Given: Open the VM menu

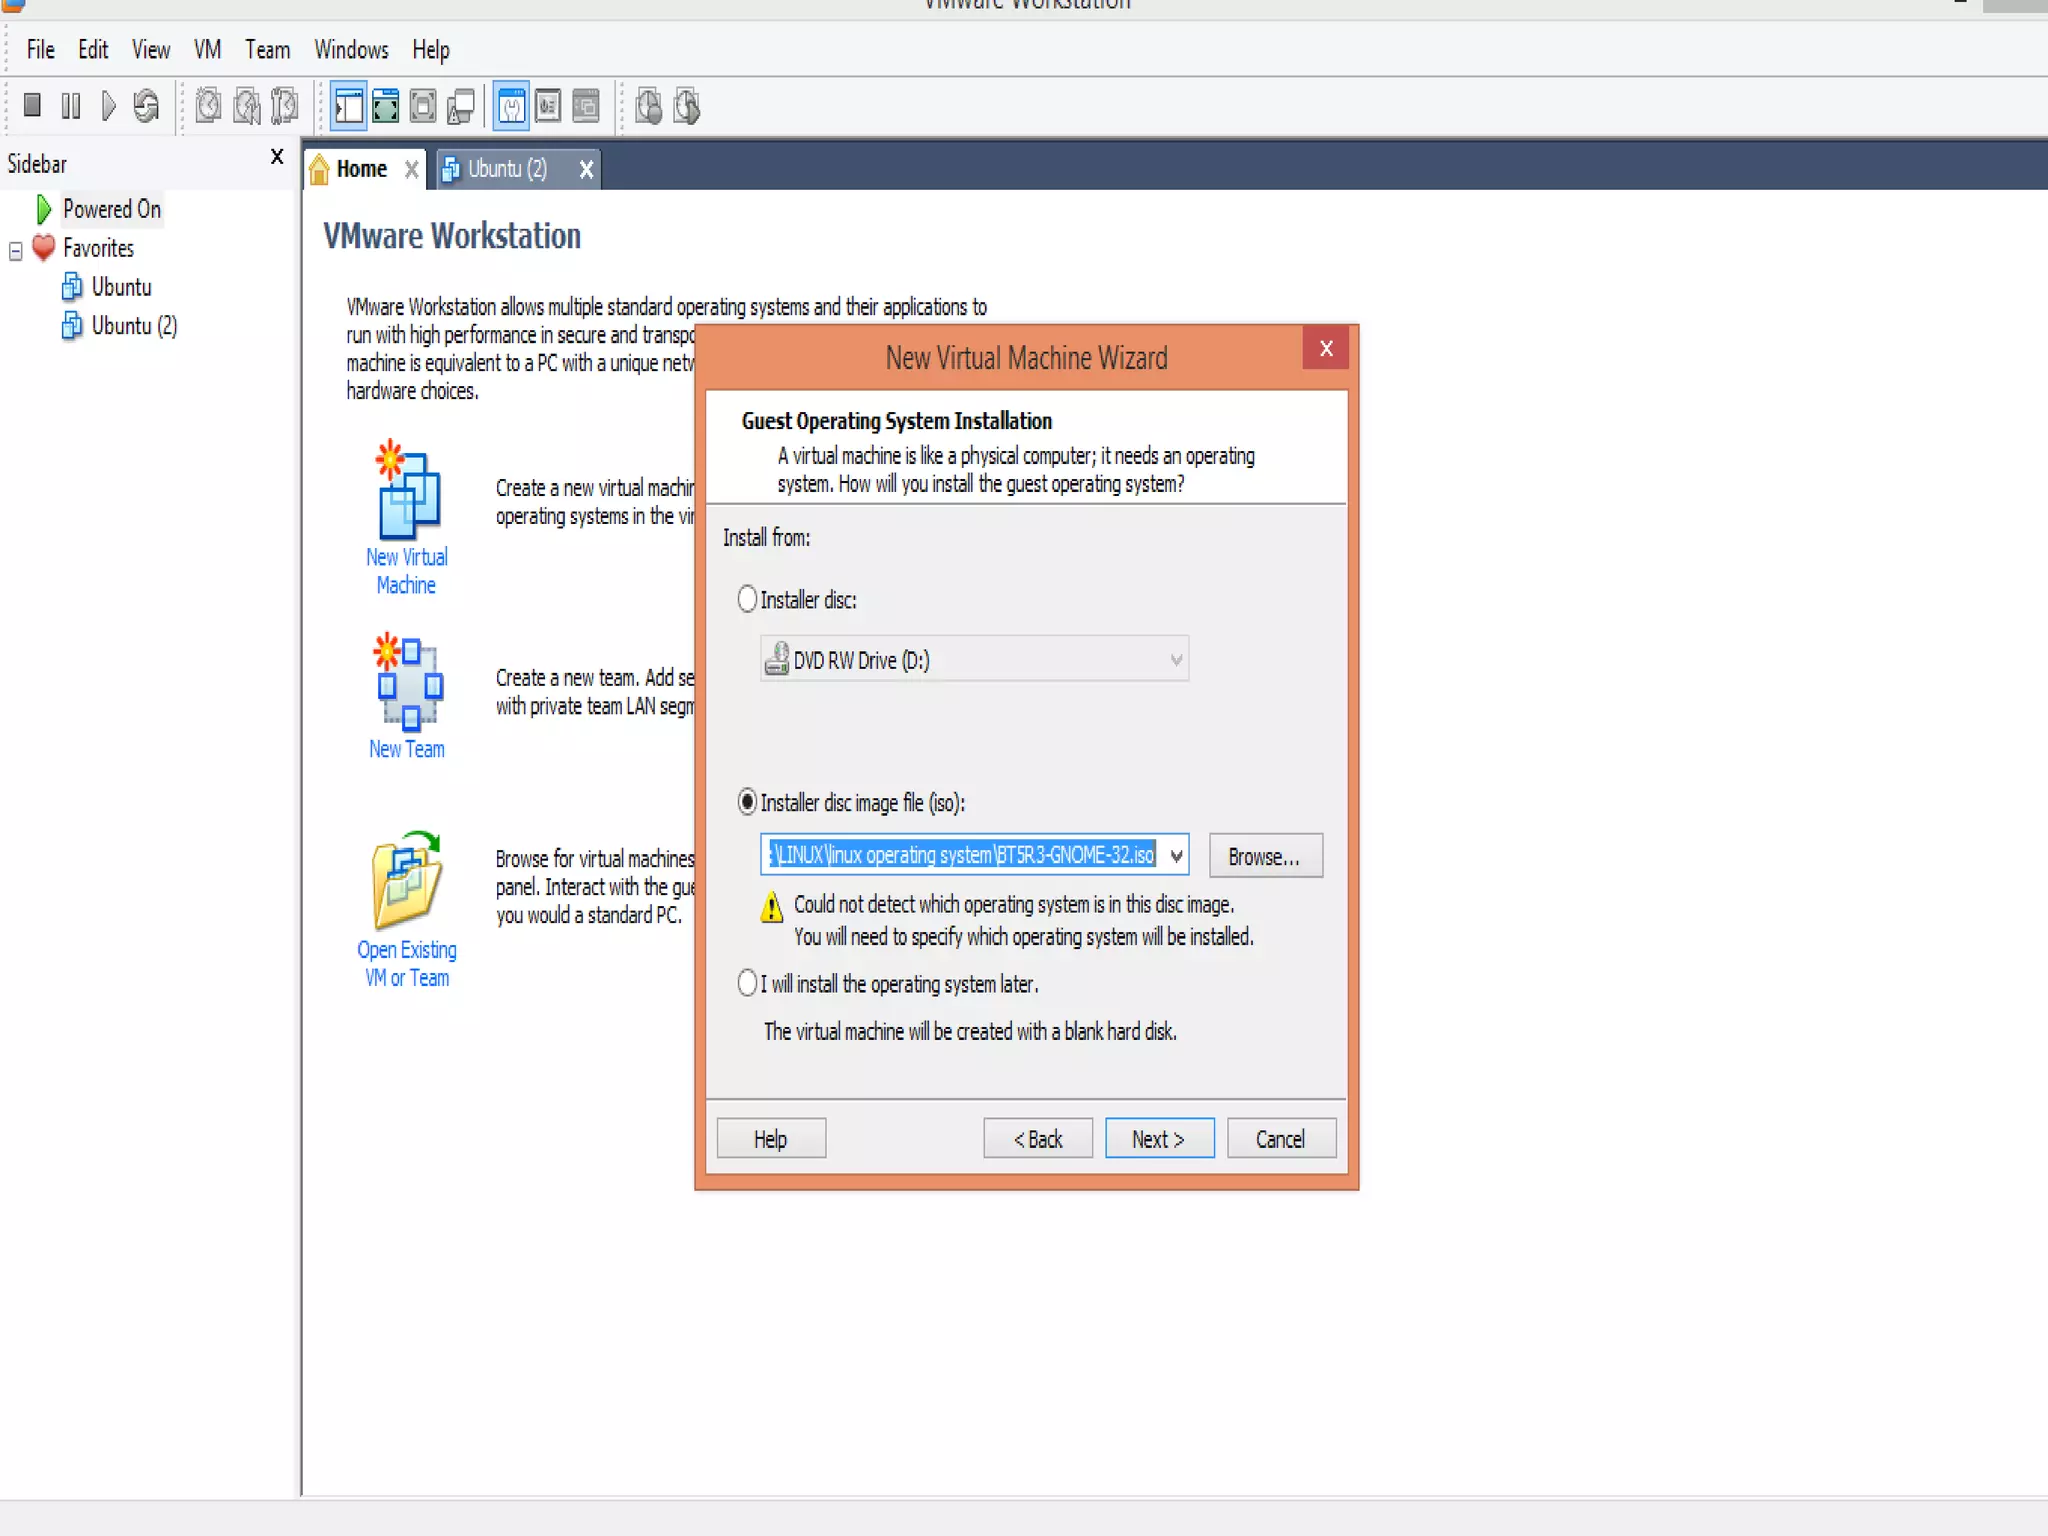Looking at the screenshot, I should coord(207,50).
